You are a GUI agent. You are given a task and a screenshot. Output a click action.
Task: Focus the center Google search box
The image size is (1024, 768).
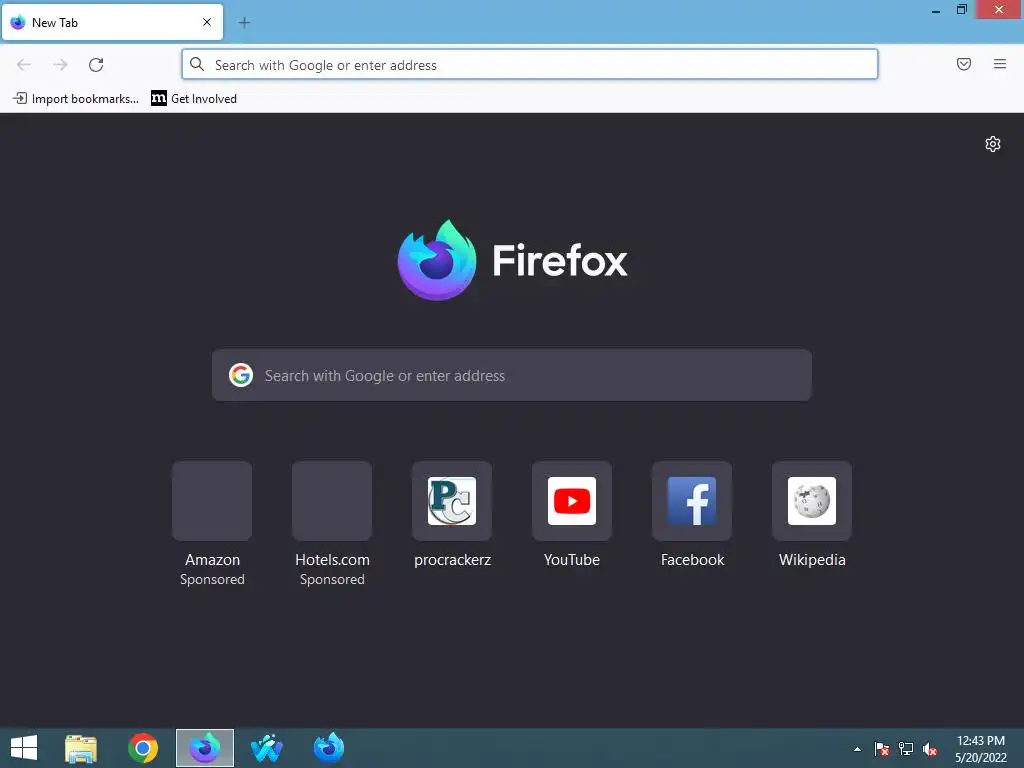tap(511, 376)
